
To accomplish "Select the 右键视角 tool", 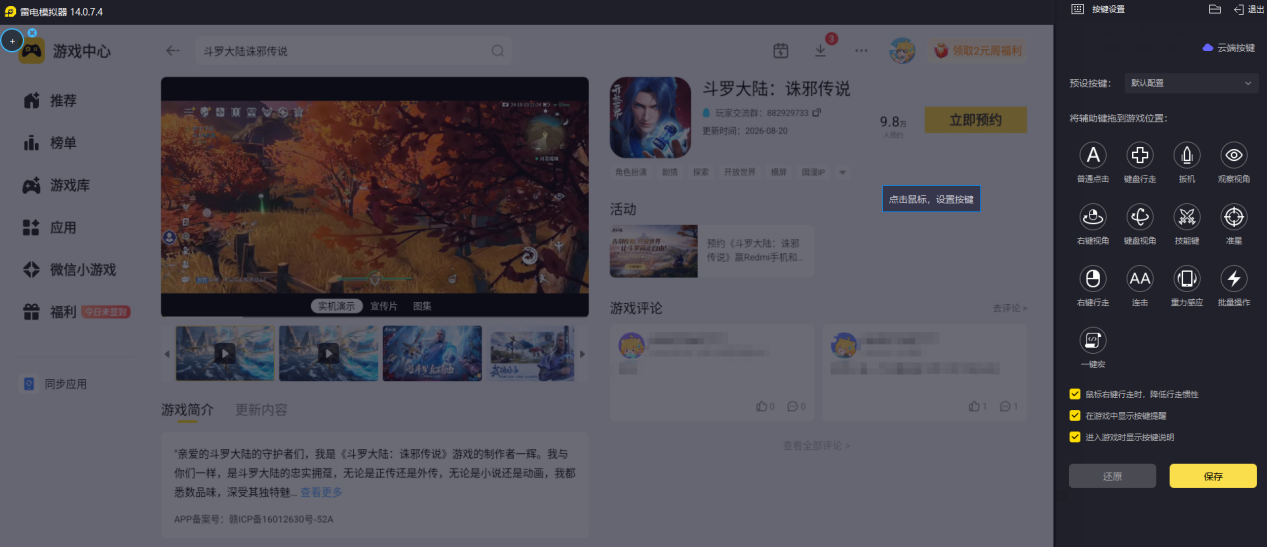I will [x=1094, y=216].
